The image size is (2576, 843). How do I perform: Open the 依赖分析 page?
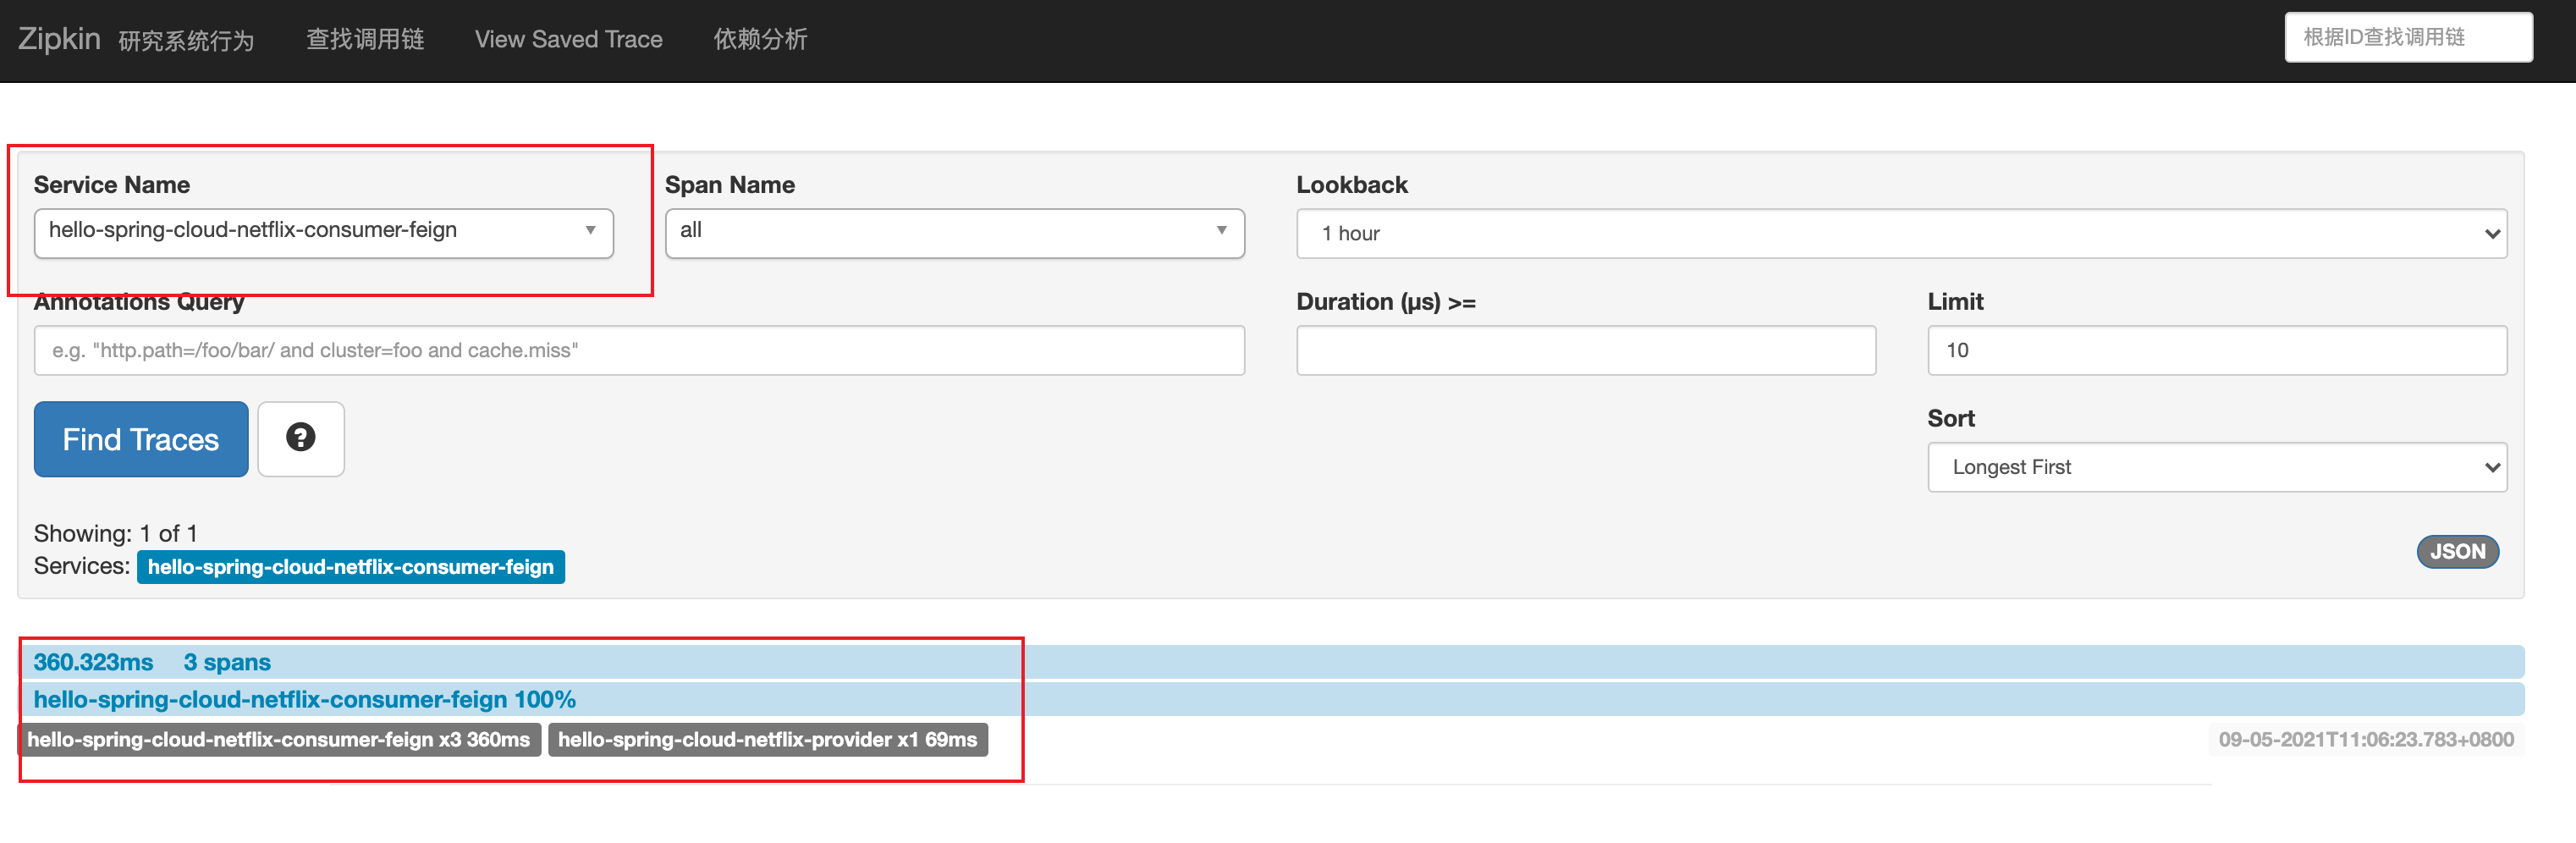[760, 39]
